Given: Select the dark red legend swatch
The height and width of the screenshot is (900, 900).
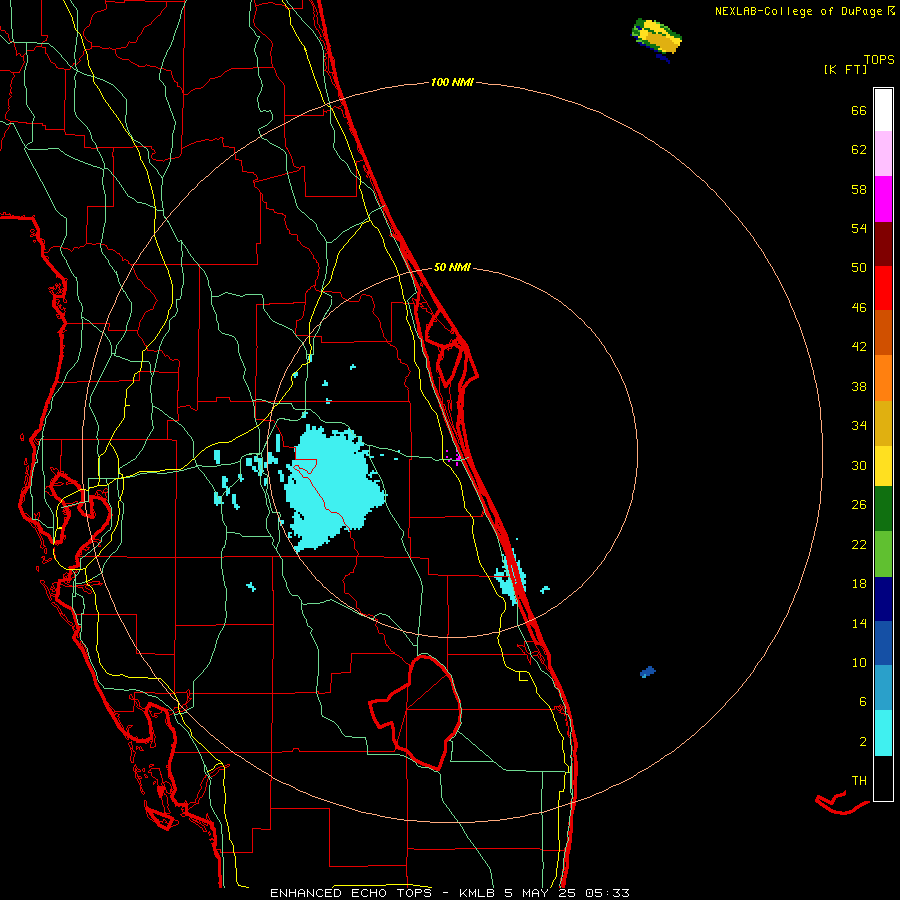Looking at the screenshot, I should (883, 244).
